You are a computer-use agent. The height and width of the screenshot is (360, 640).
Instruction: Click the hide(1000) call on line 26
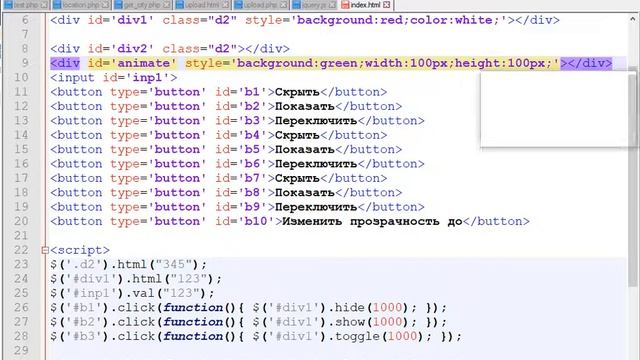(371, 308)
